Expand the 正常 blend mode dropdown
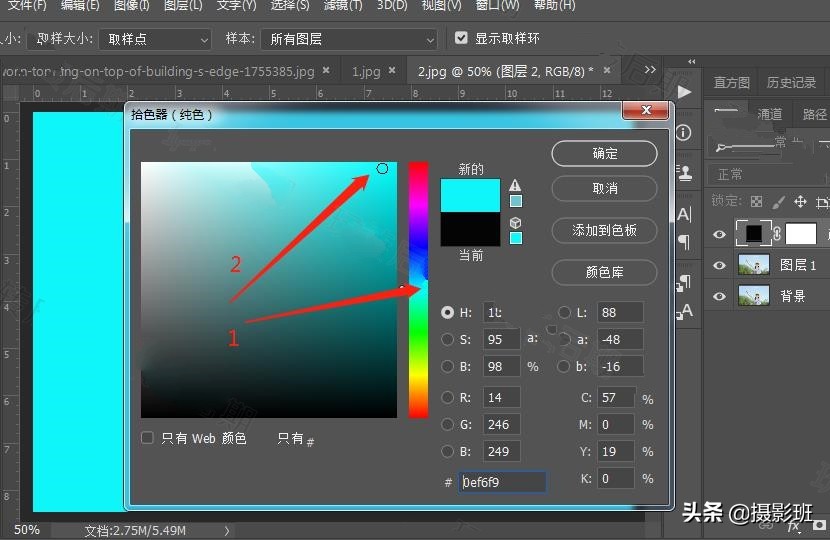The height and width of the screenshot is (540, 830). click(x=765, y=174)
